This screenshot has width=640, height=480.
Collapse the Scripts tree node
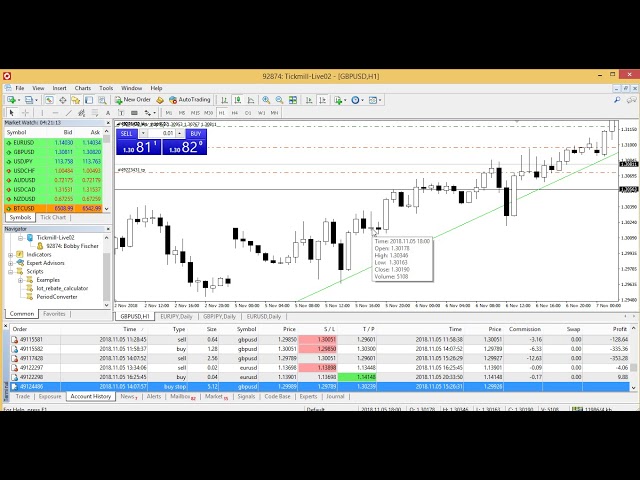coord(11,272)
